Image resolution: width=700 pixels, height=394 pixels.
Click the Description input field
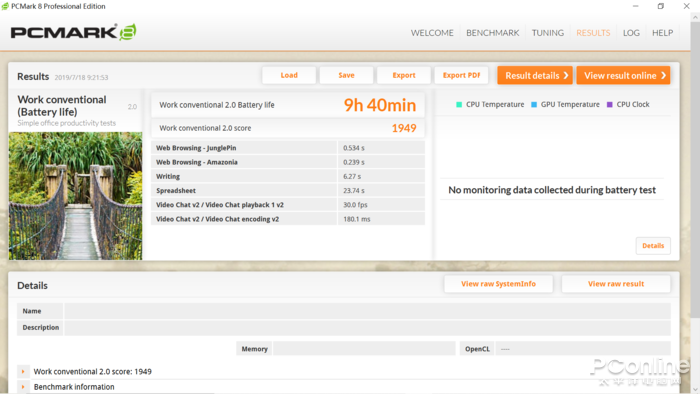tap(367, 328)
